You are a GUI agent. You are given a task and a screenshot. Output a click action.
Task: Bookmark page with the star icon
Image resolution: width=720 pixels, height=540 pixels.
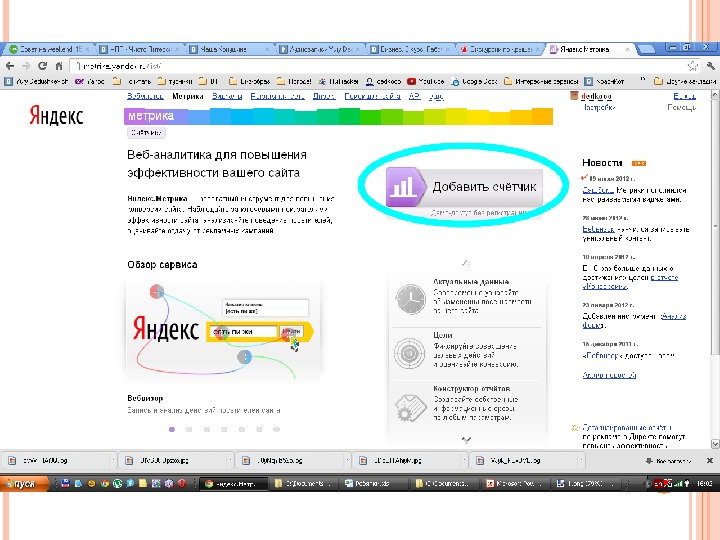[692, 66]
